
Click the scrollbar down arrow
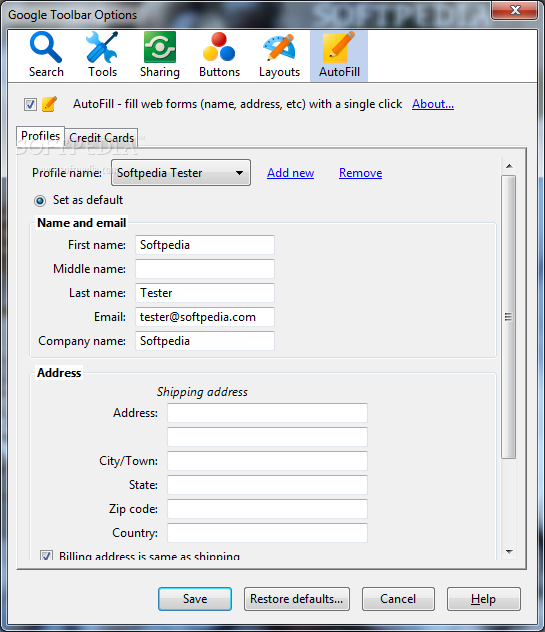[509, 551]
